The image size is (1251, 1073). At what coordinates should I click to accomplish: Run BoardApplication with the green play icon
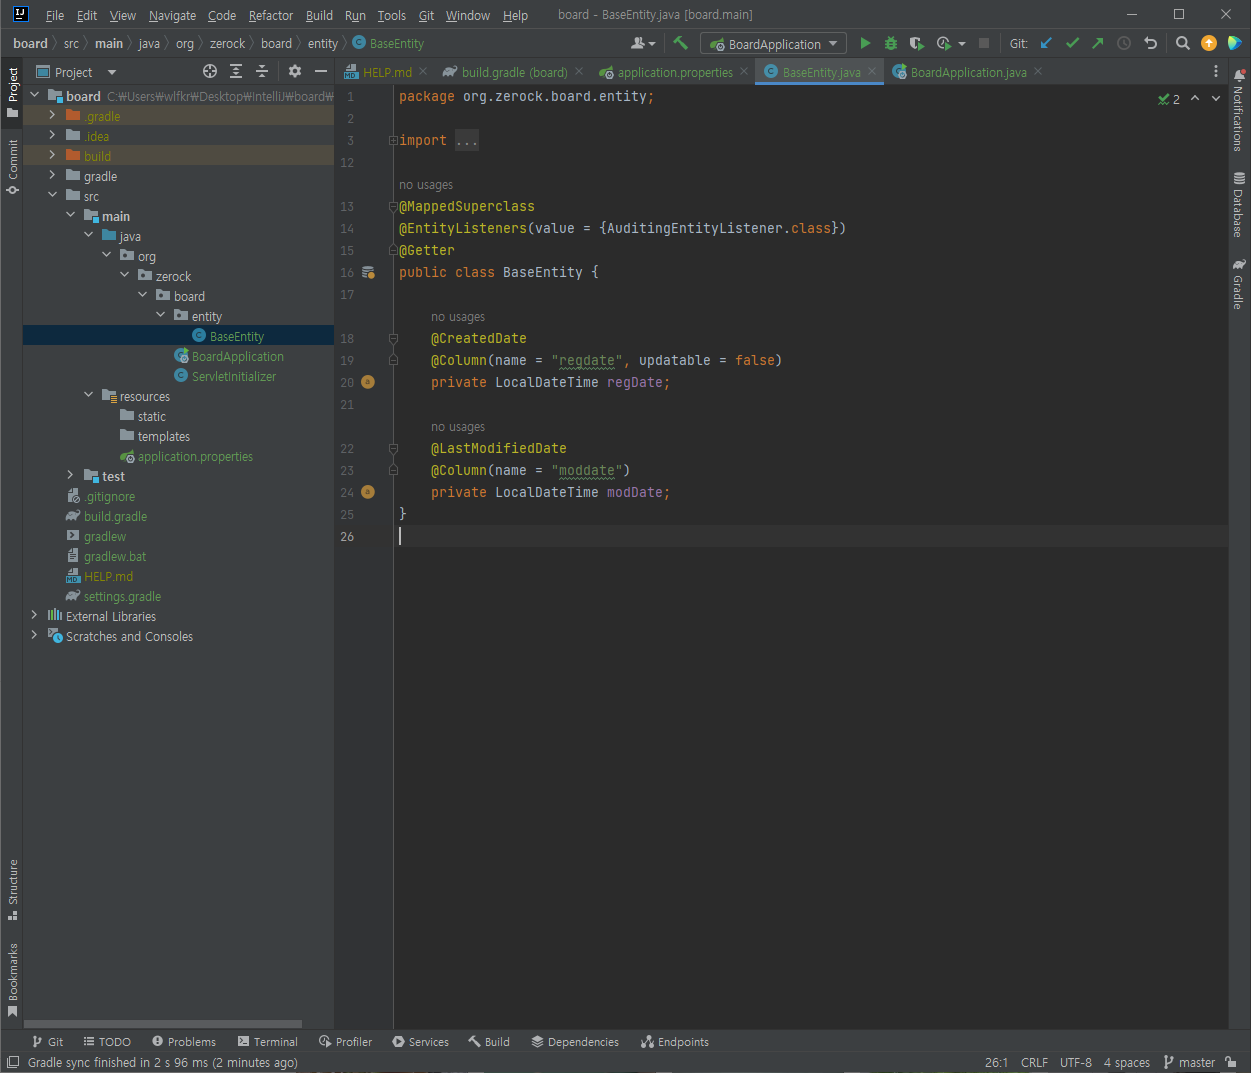[x=865, y=43]
